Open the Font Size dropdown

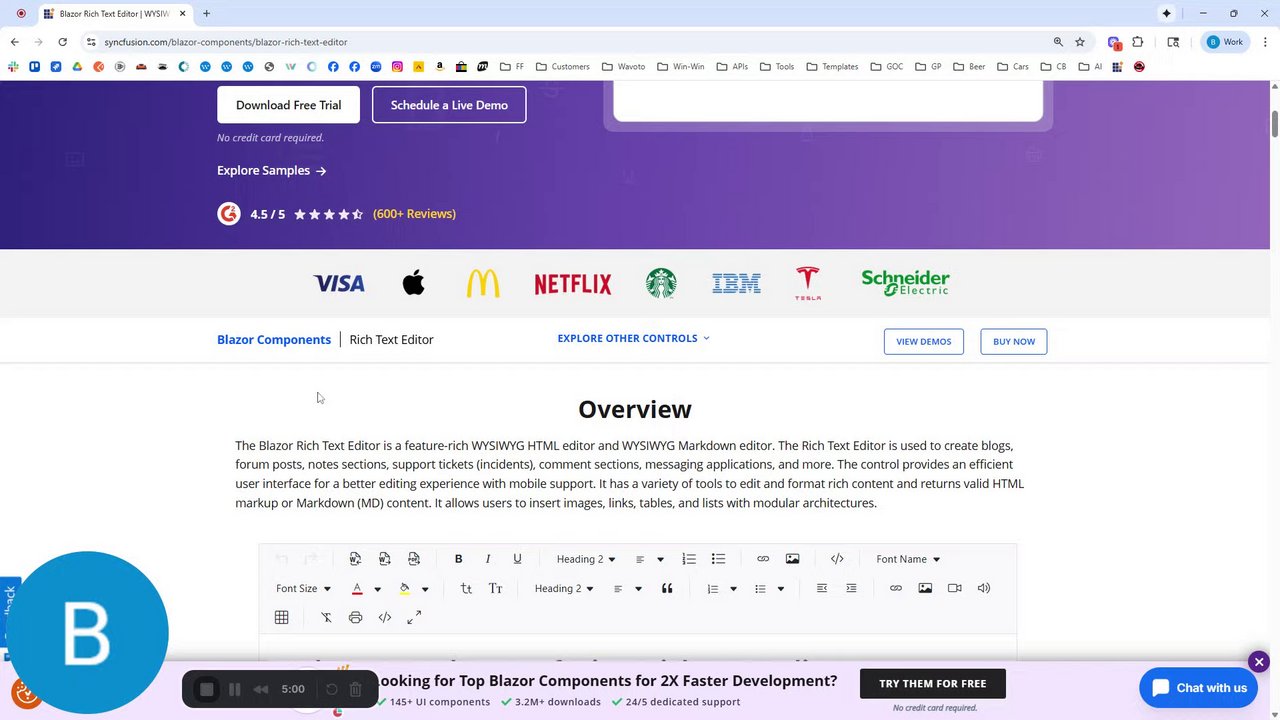(x=303, y=588)
